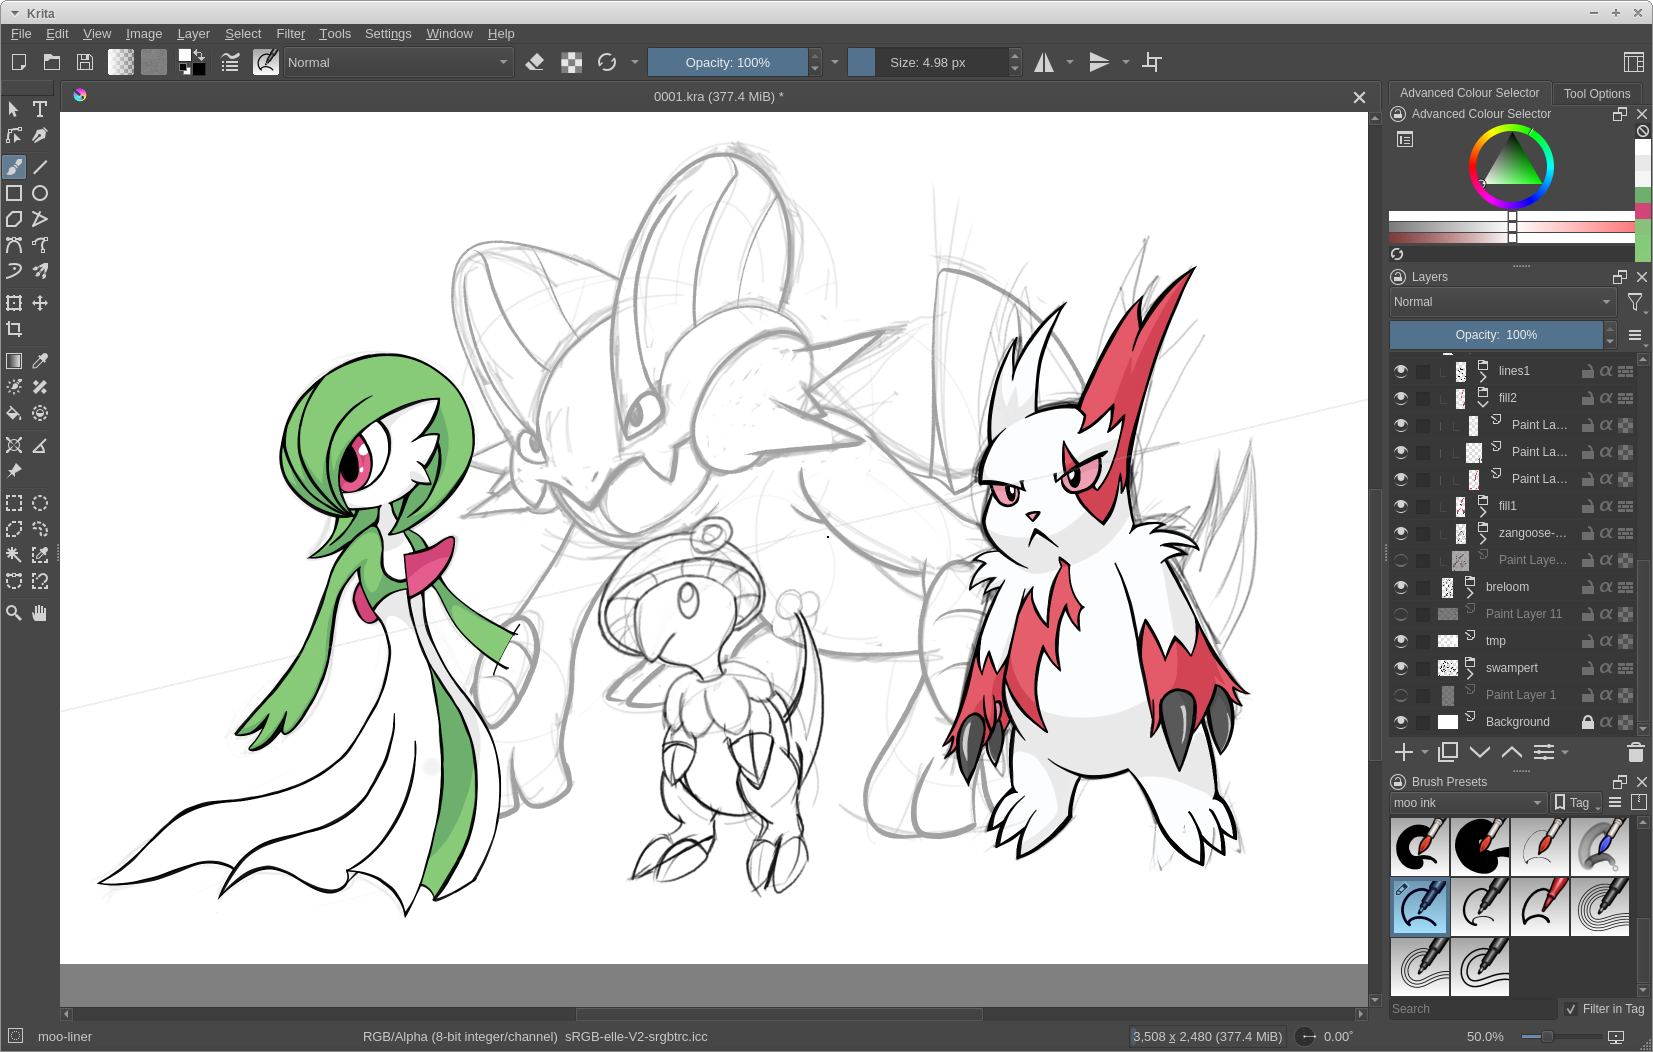Open the wrap around mode icon
This screenshot has width=1653, height=1052.
tap(1152, 62)
